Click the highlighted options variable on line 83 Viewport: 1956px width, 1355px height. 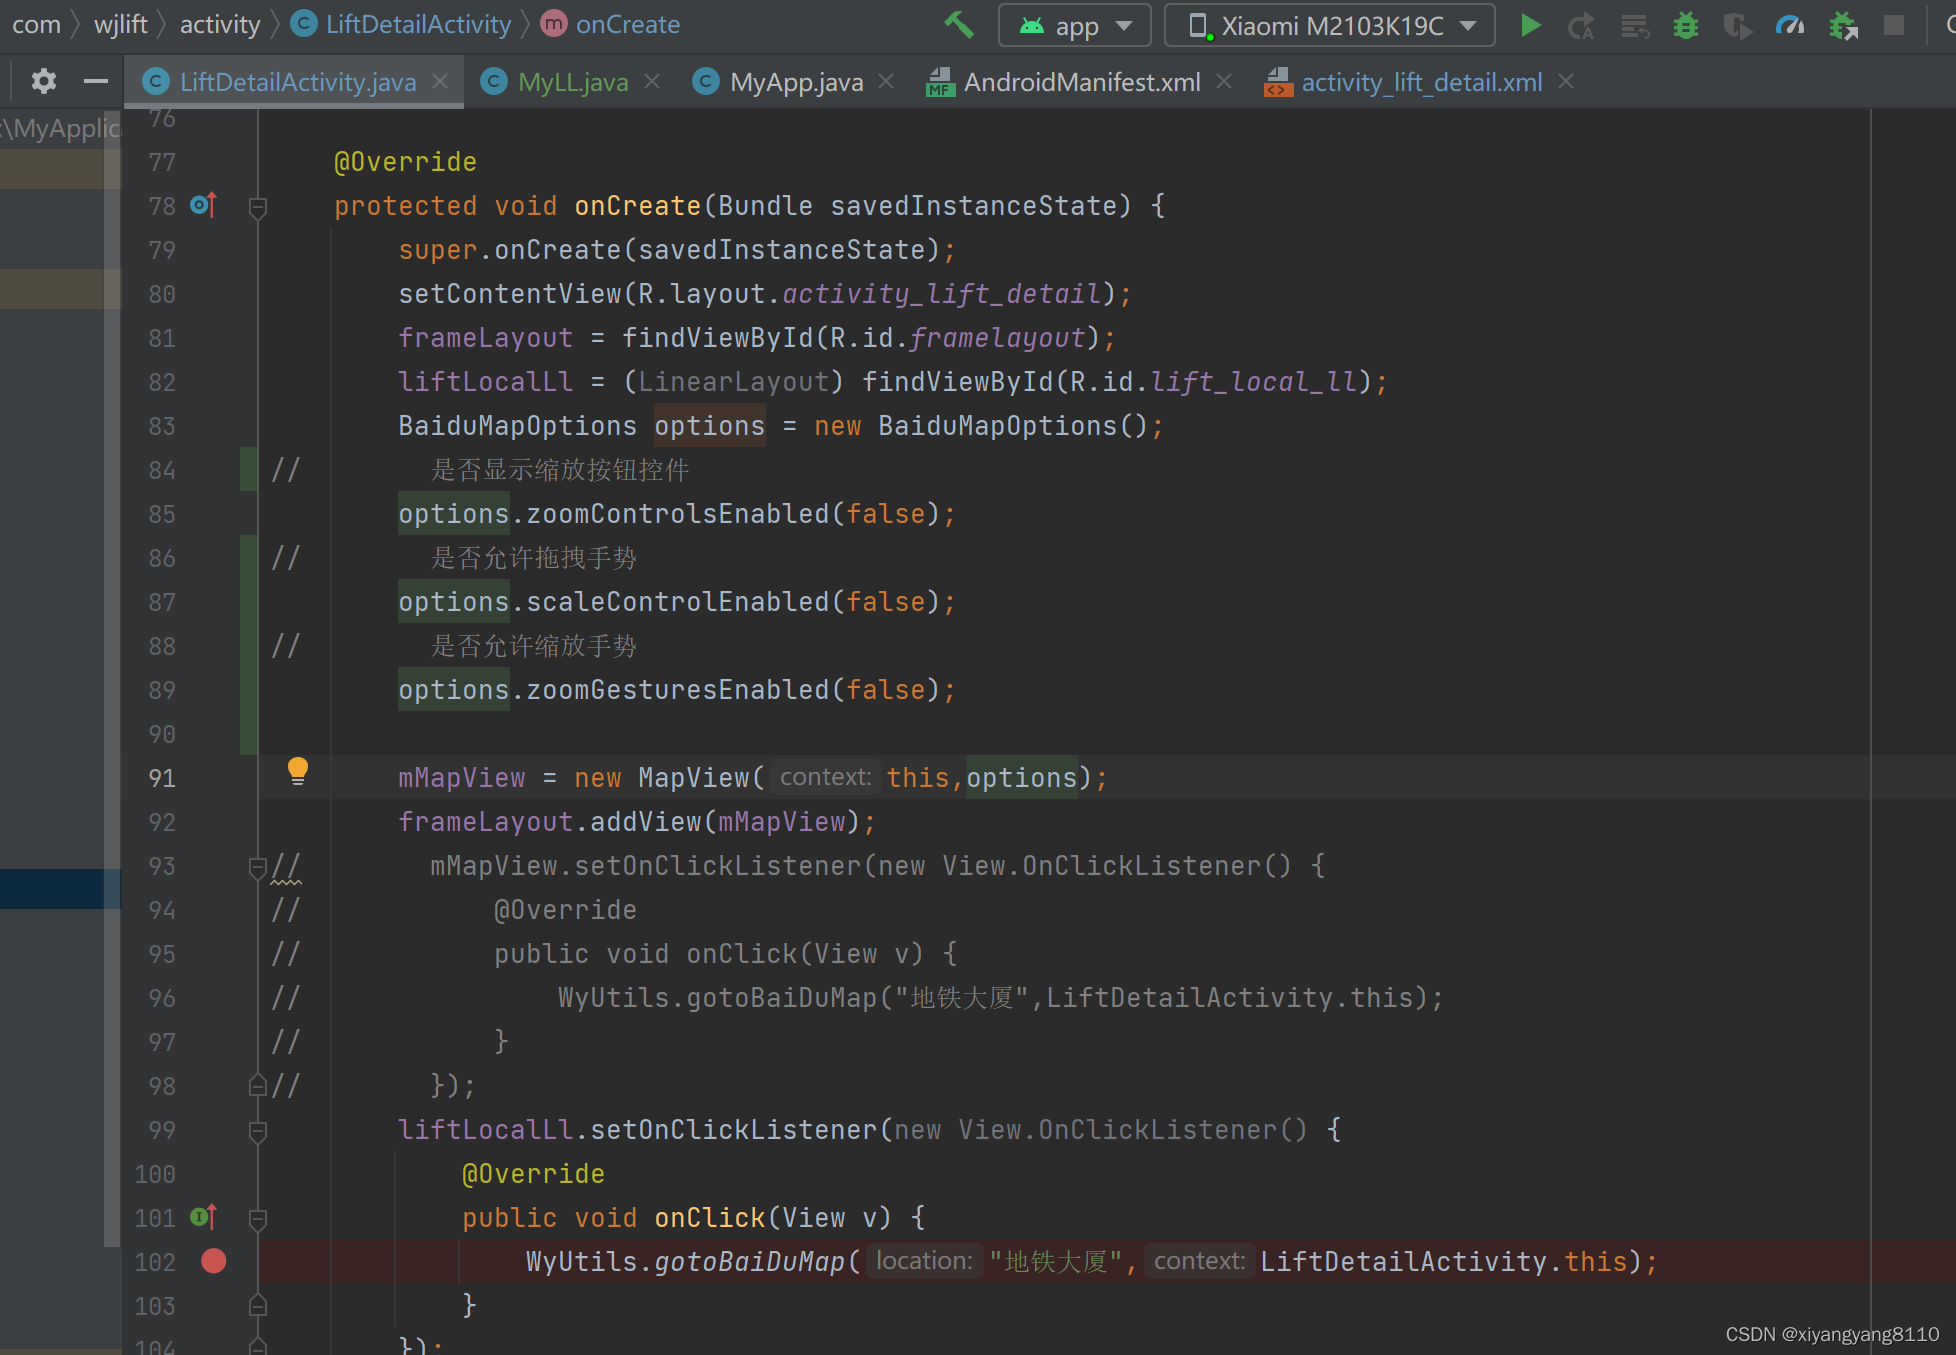[709, 426]
